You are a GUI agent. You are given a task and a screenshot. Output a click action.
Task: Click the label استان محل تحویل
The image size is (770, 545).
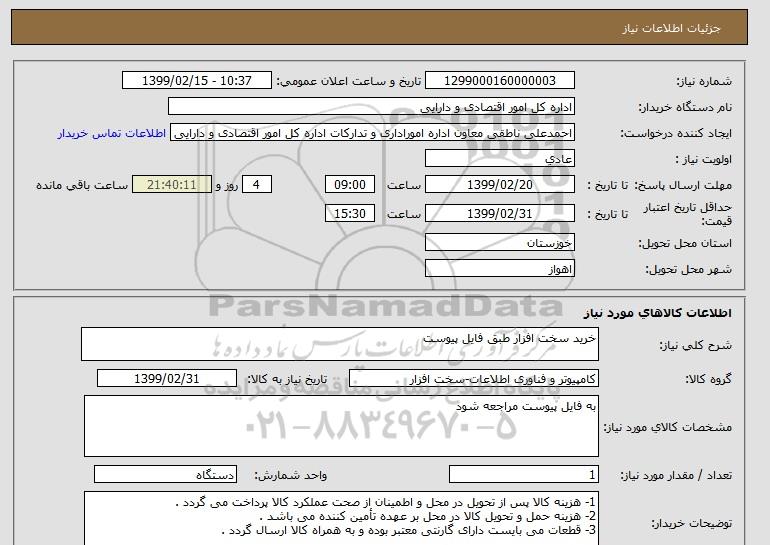[x=685, y=243]
